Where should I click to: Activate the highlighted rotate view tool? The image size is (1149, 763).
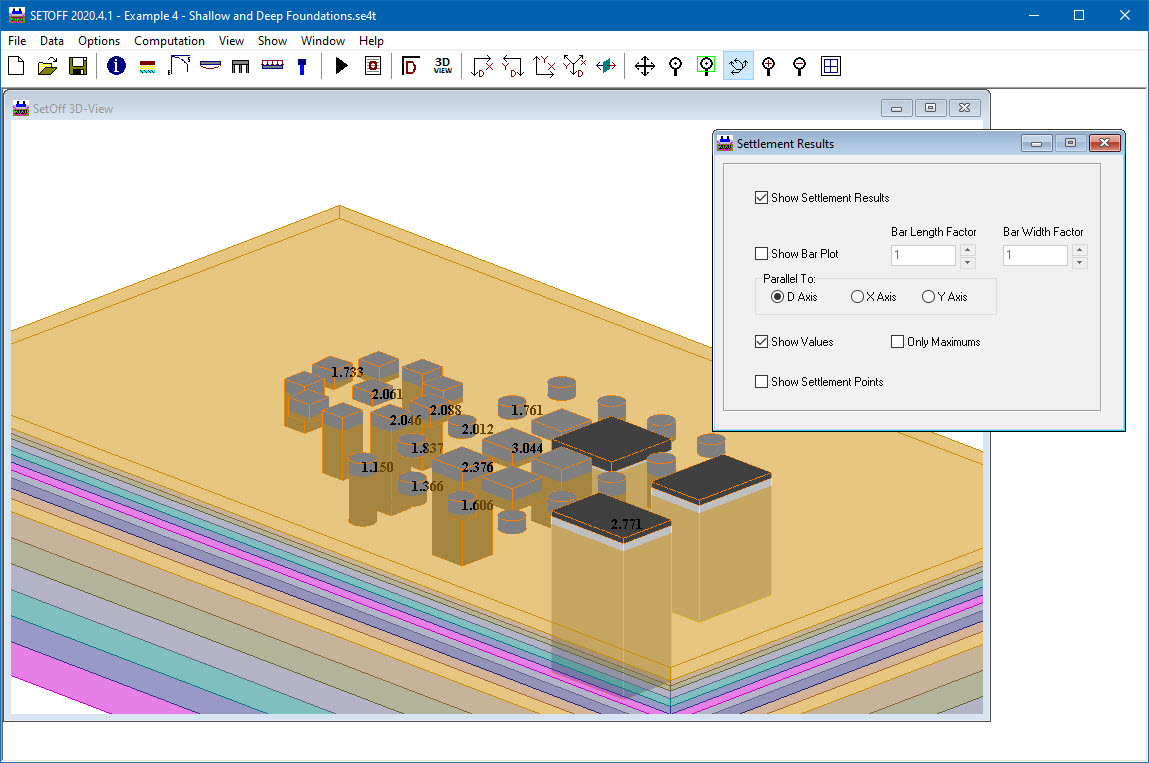pyautogui.click(x=737, y=67)
